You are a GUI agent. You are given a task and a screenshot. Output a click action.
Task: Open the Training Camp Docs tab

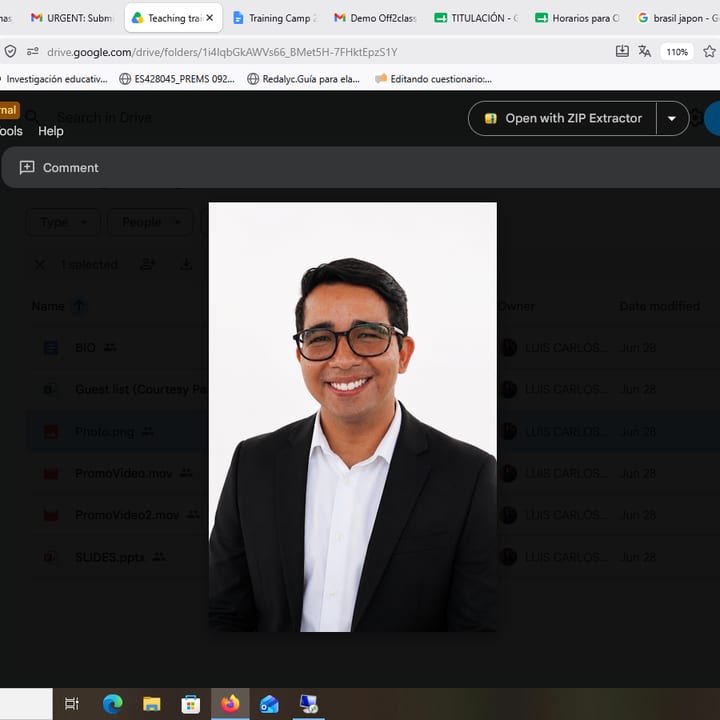[275, 18]
